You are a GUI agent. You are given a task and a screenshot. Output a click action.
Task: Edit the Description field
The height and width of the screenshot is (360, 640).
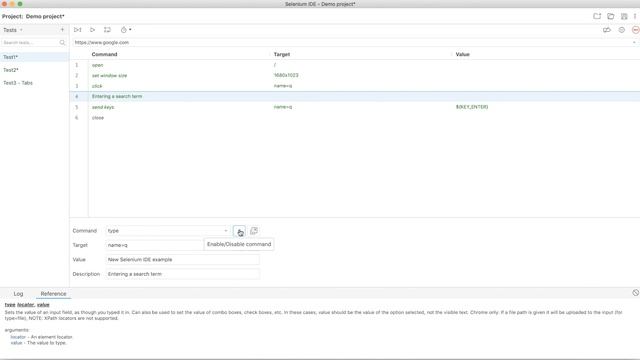click(182, 274)
